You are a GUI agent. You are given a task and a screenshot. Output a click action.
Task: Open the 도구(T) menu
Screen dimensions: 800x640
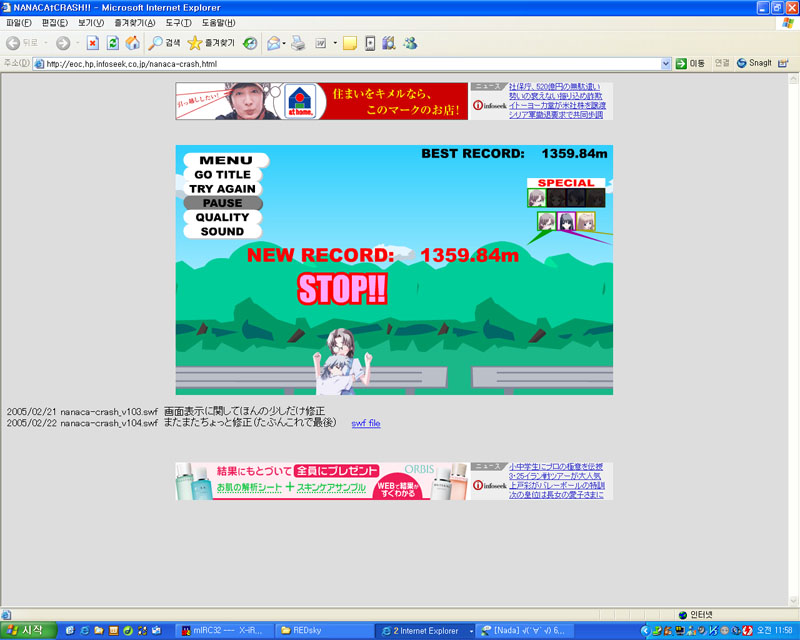click(179, 22)
